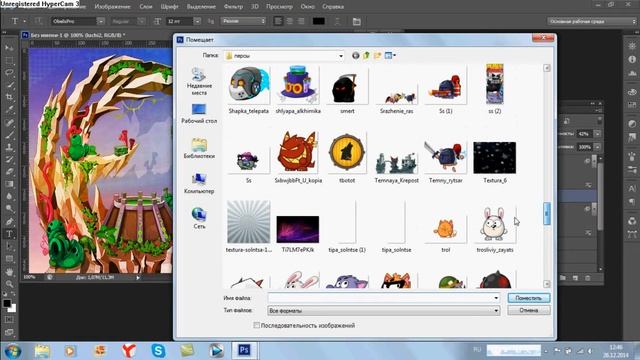This screenshot has width=640, height=360.
Task: Select the Gradient tool
Action: point(9,184)
